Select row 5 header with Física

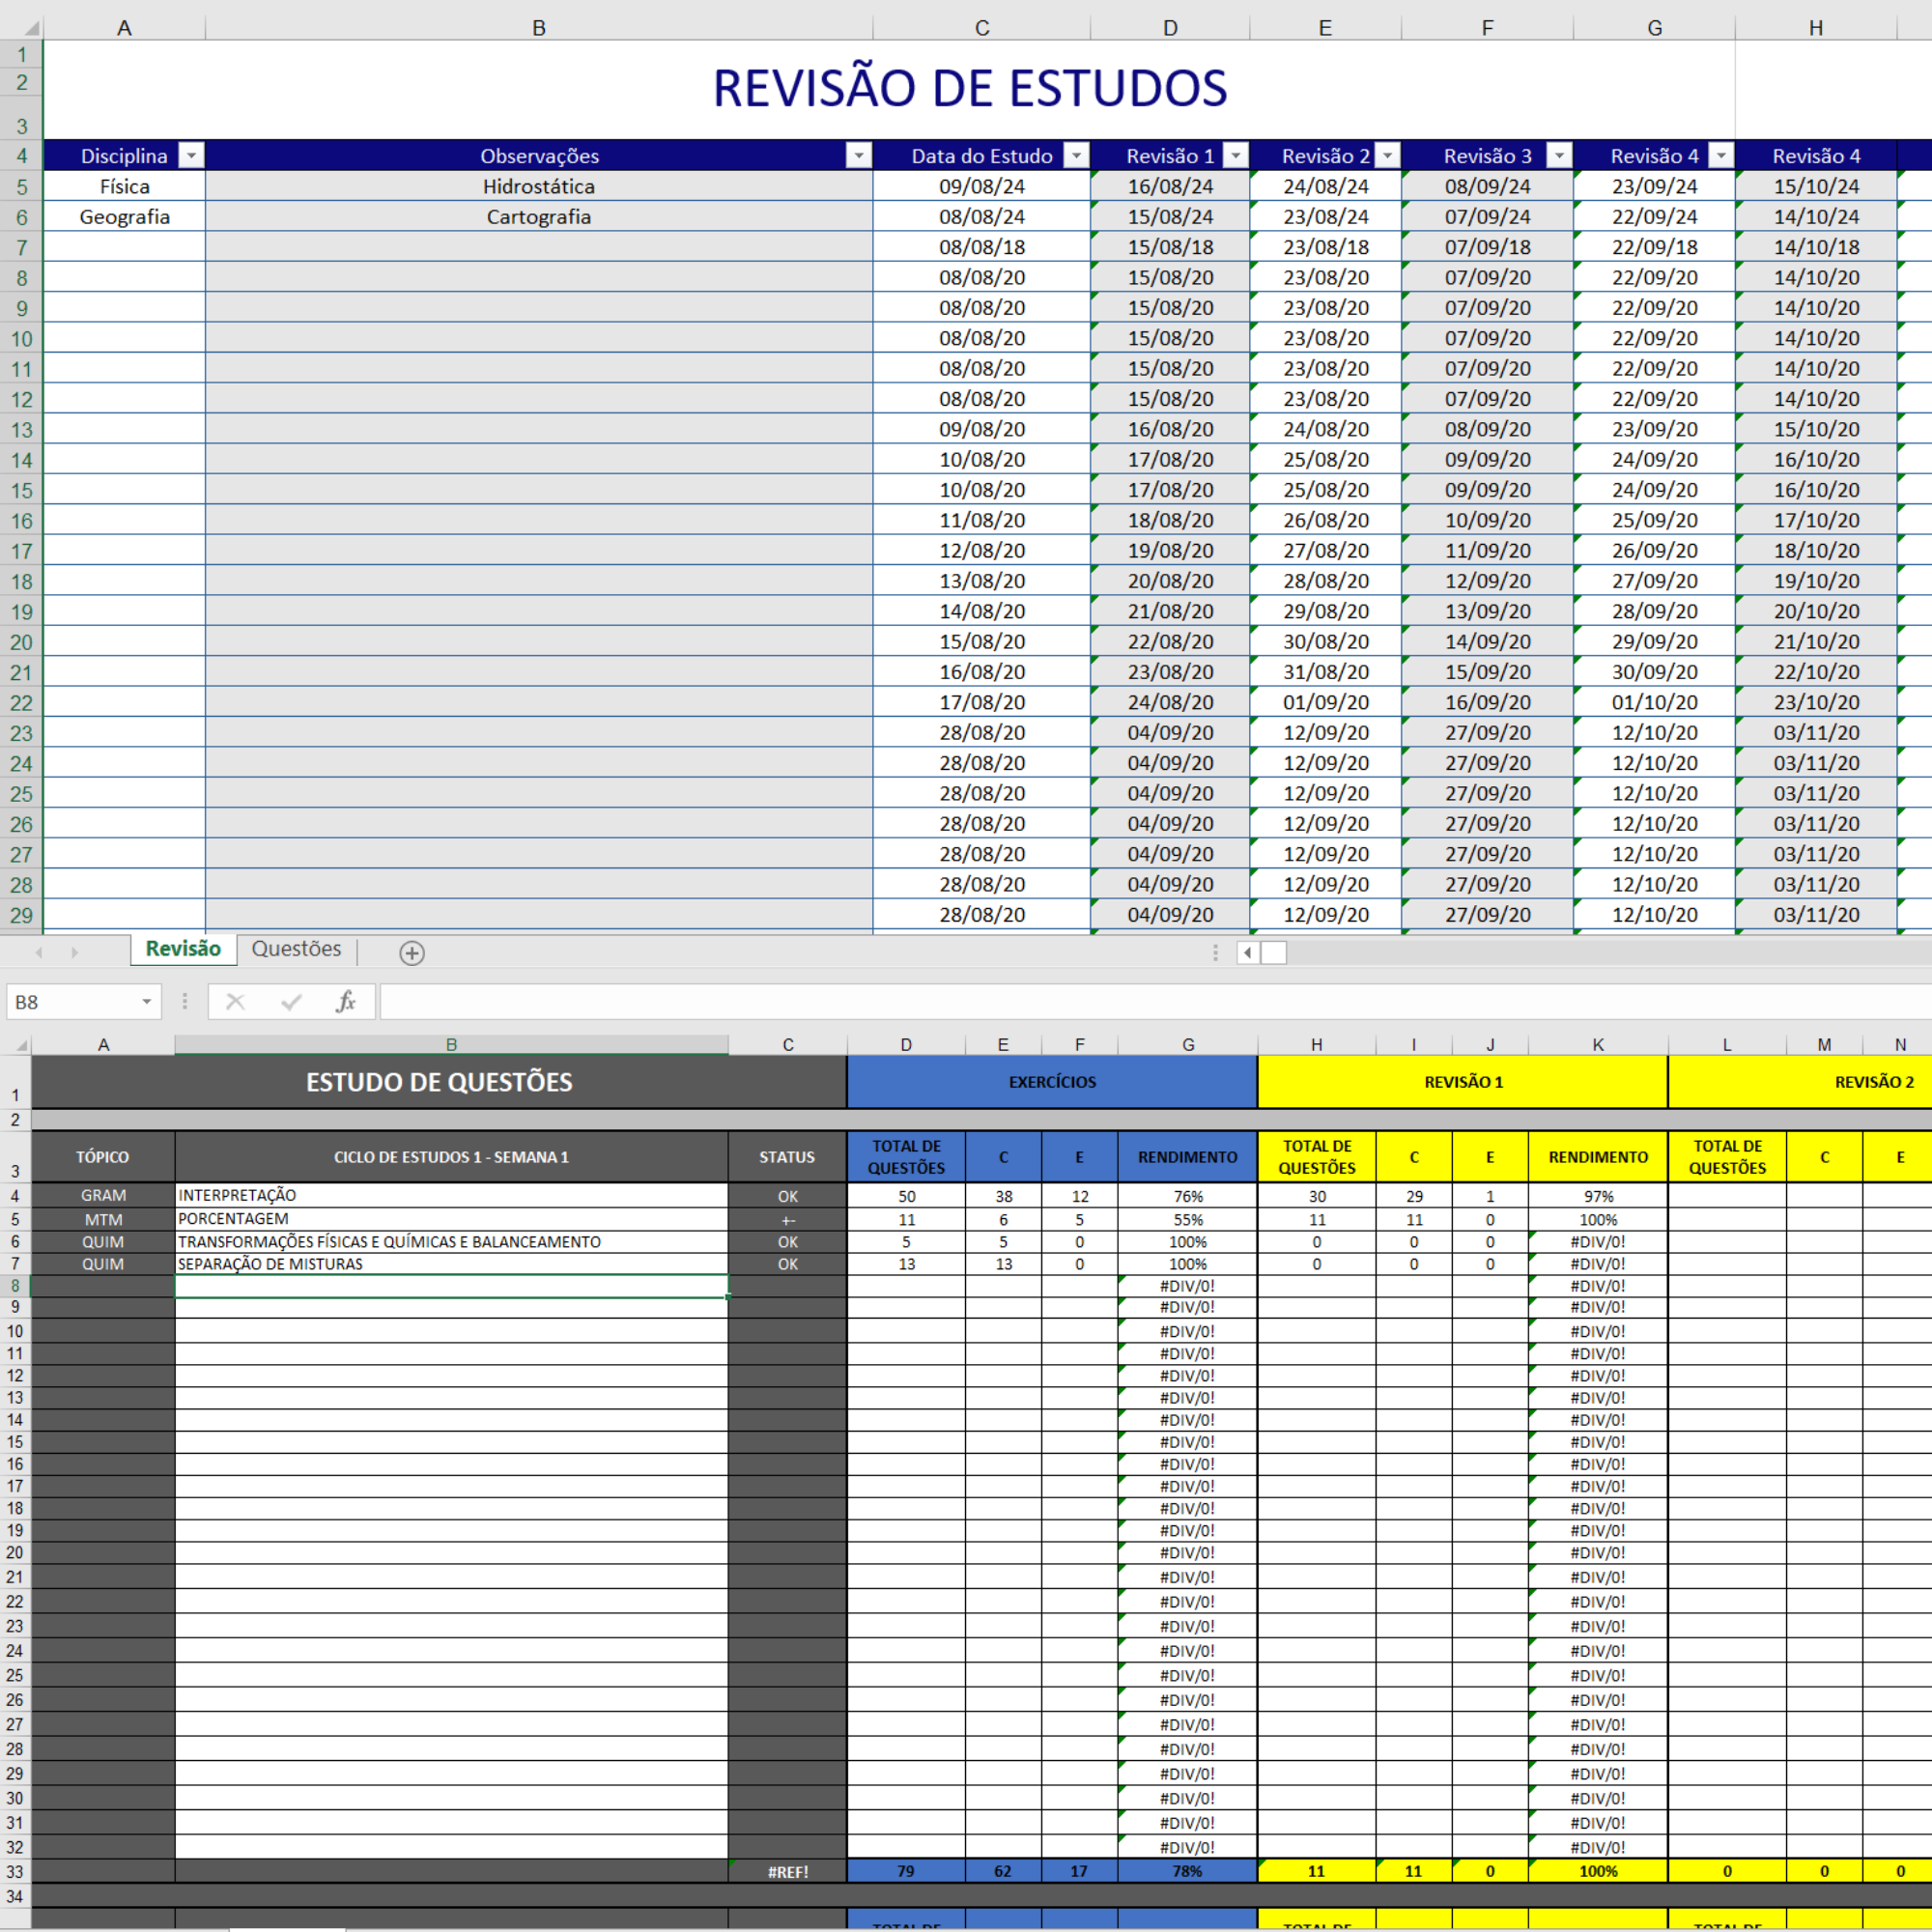pyautogui.click(x=21, y=186)
